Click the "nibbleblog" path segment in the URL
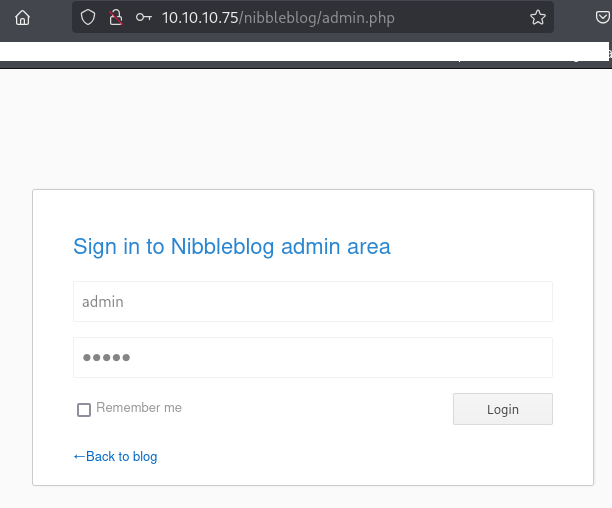Viewport: 612px width, 508px height. coord(281,17)
